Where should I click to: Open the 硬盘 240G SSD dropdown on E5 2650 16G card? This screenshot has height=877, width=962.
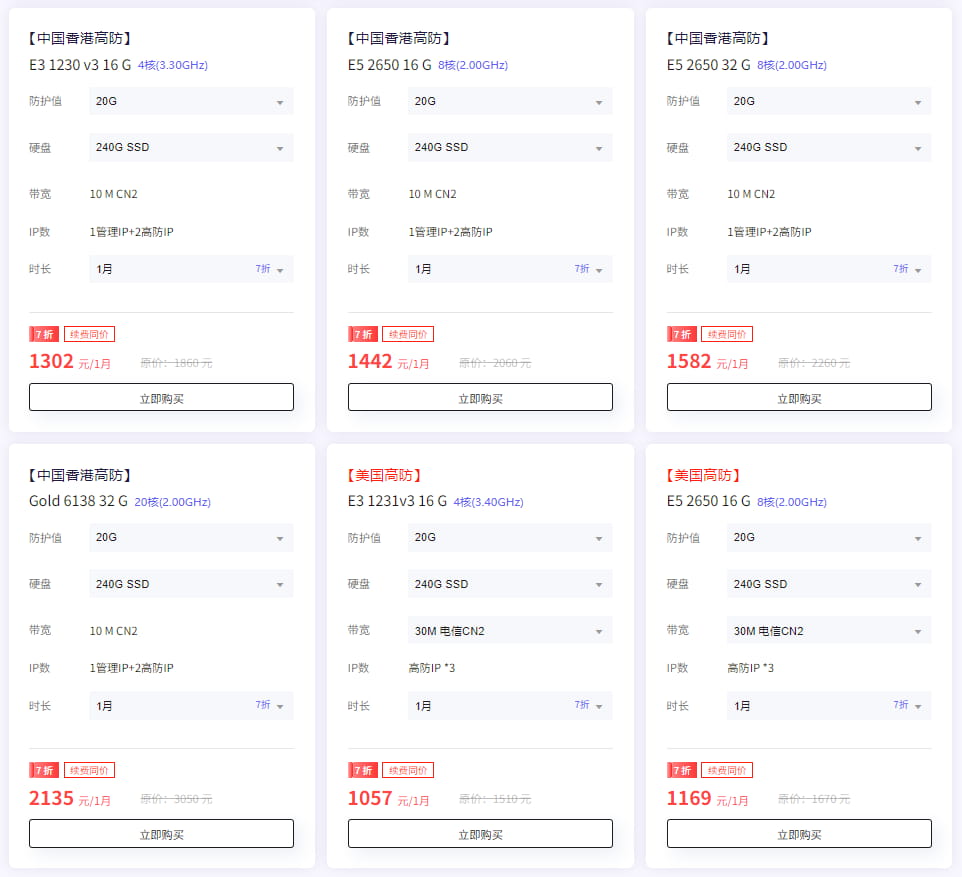pyautogui.click(x=509, y=147)
